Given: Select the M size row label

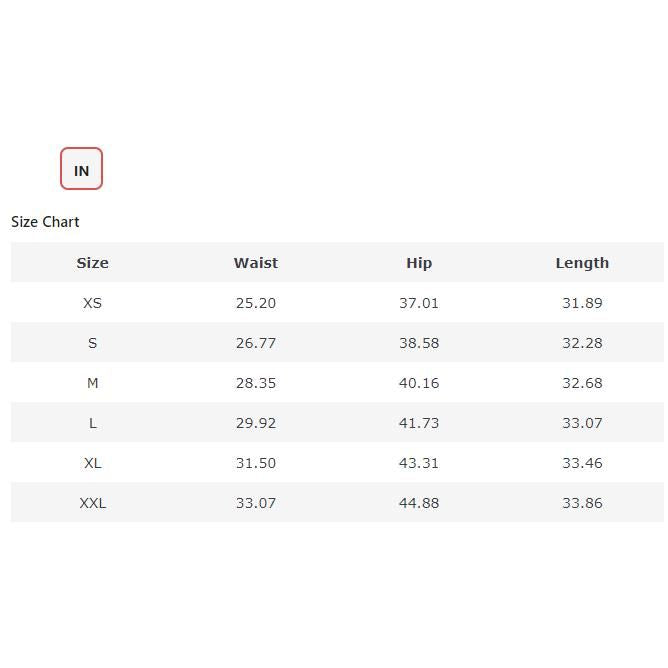Looking at the screenshot, I should tap(92, 383).
